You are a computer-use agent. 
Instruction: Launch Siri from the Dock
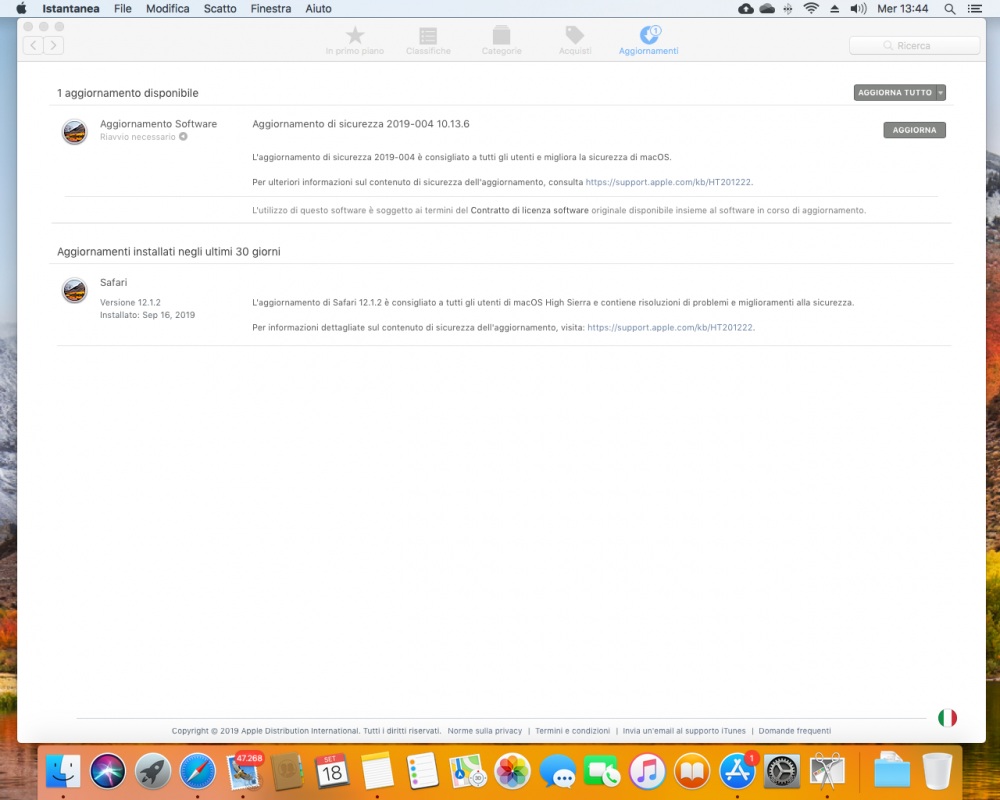[108, 771]
